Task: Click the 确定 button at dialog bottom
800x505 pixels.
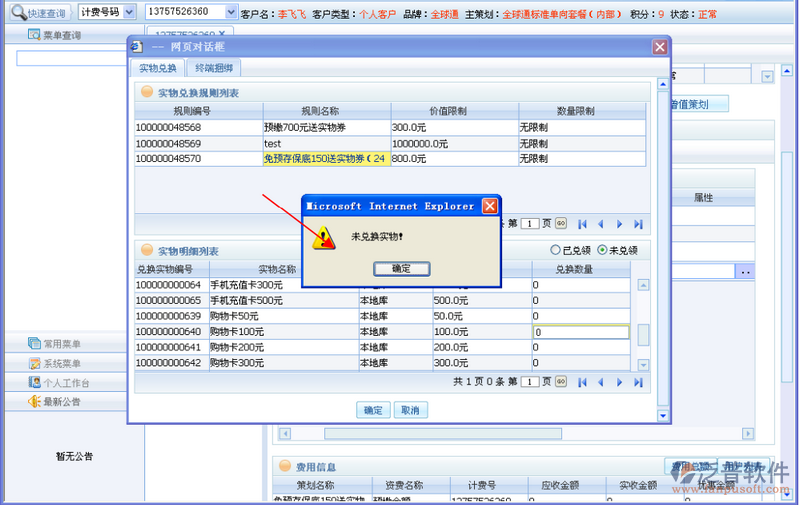Action: (373, 410)
